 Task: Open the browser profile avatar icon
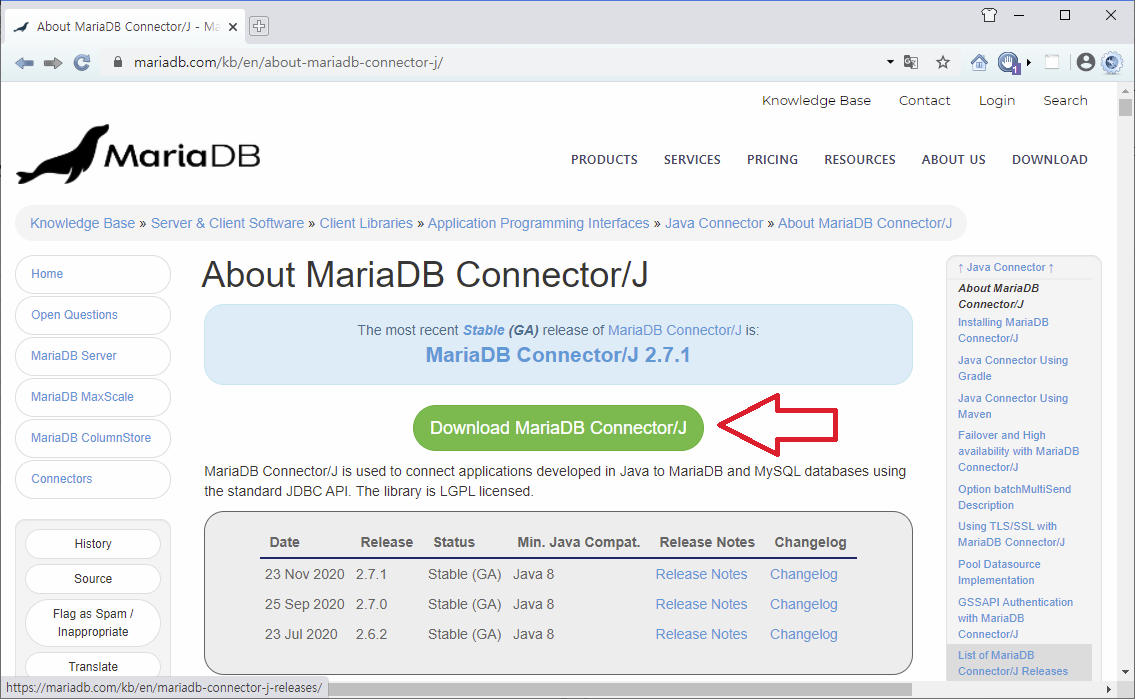coord(1085,62)
